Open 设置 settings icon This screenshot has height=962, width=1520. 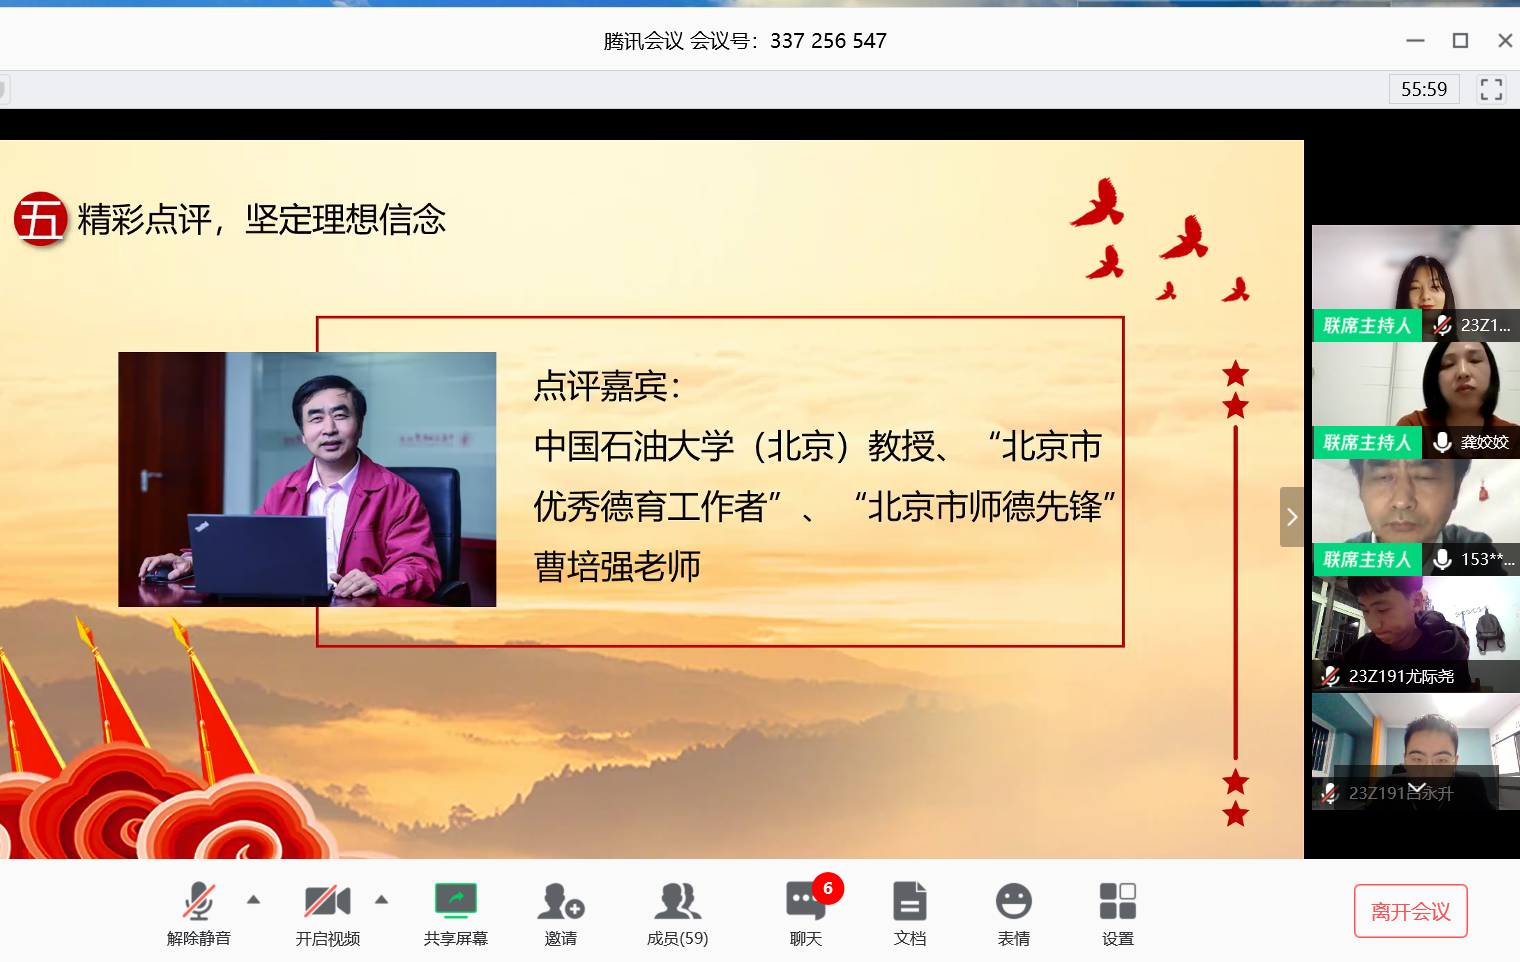click(x=1117, y=912)
